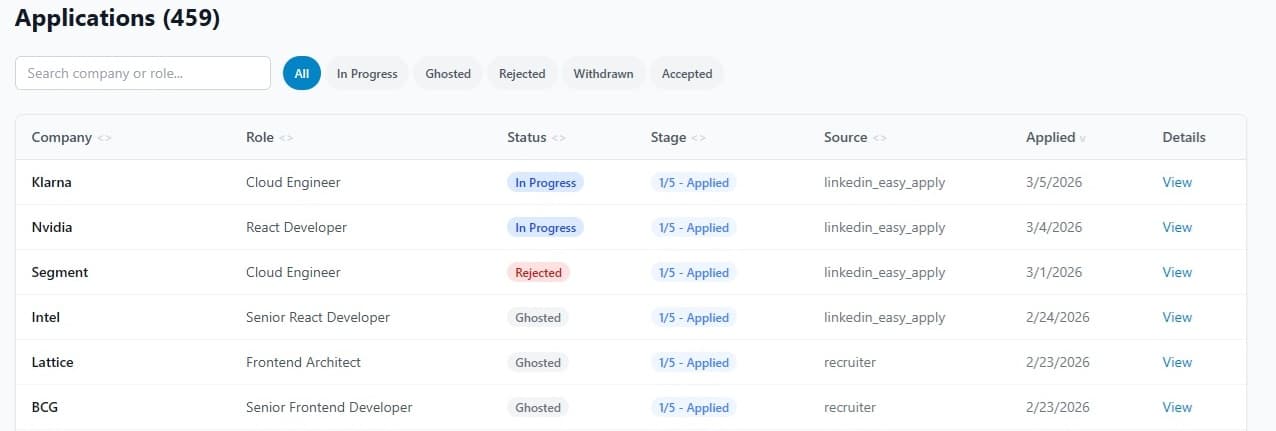Click Intel's 1/5 - Applied stage badge
The image size is (1276, 431).
click(x=693, y=317)
